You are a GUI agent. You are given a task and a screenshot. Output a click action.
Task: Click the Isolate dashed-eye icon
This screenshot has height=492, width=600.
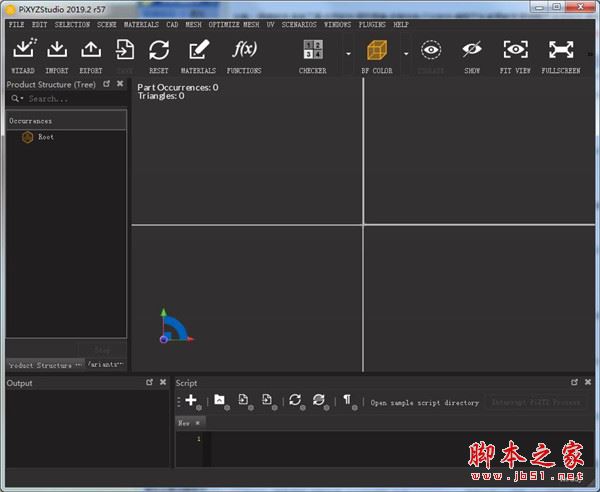431,50
